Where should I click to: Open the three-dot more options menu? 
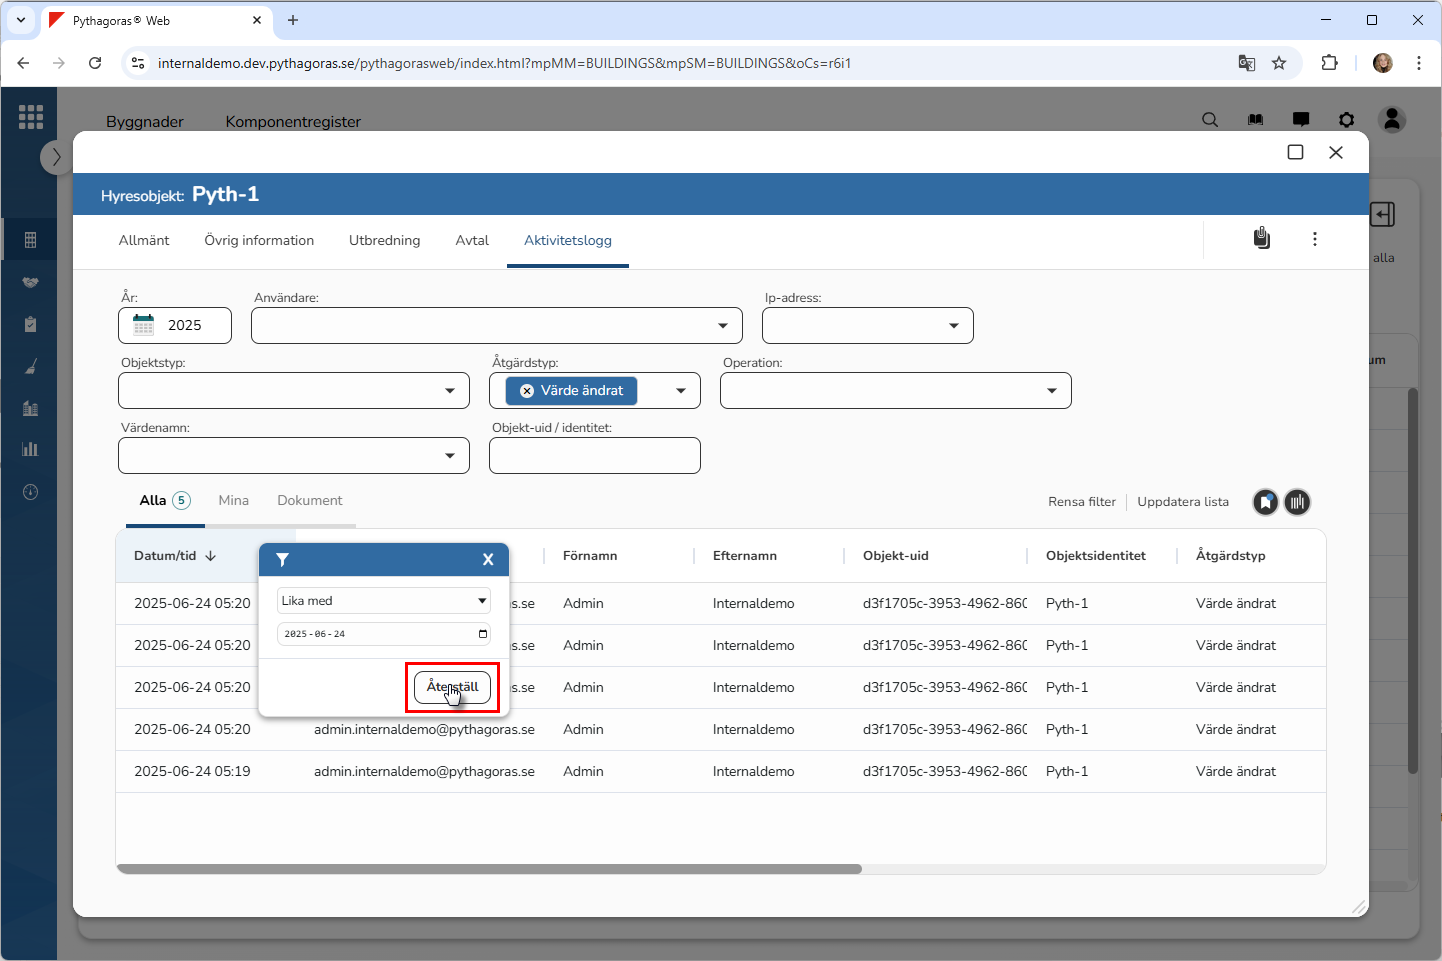click(x=1314, y=239)
